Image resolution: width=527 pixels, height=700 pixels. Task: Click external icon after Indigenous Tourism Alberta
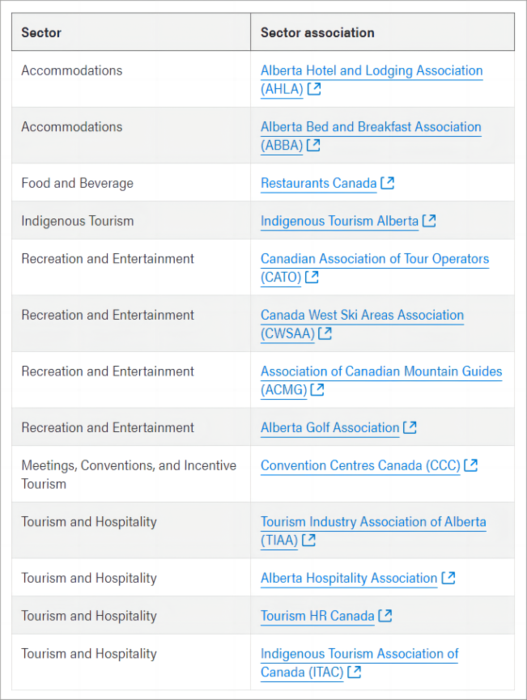coord(429,221)
